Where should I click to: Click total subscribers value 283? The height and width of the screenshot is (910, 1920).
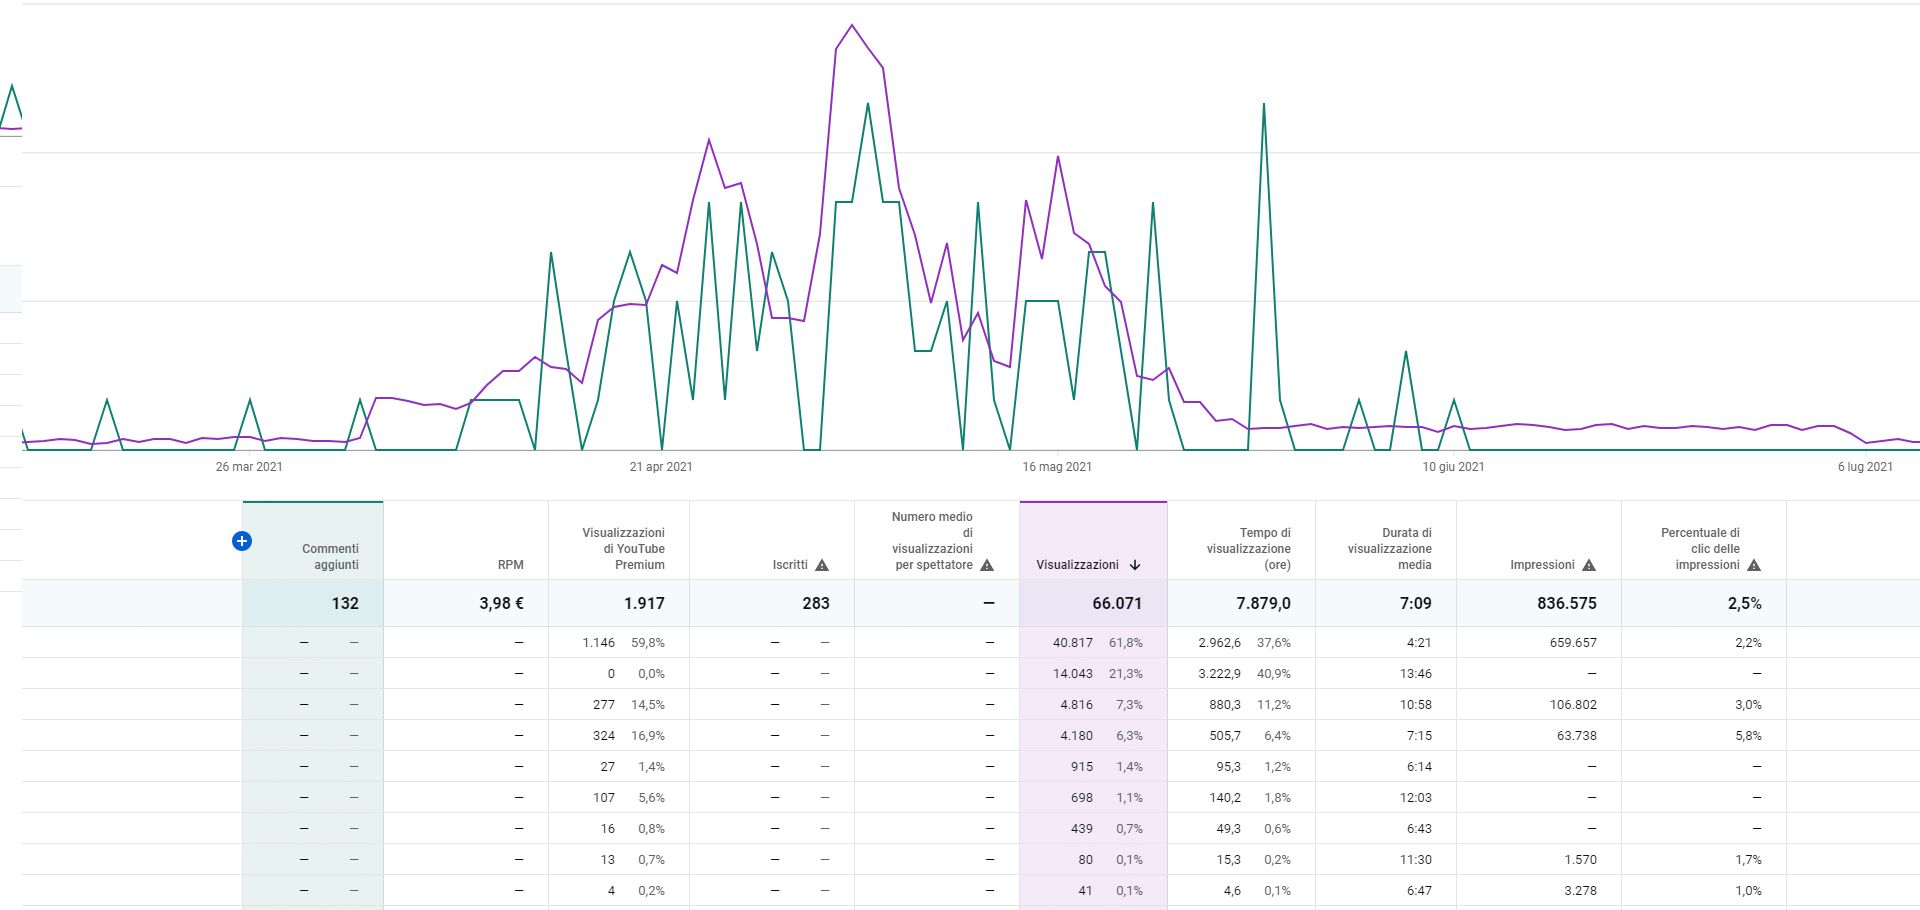[x=816, y=603]
